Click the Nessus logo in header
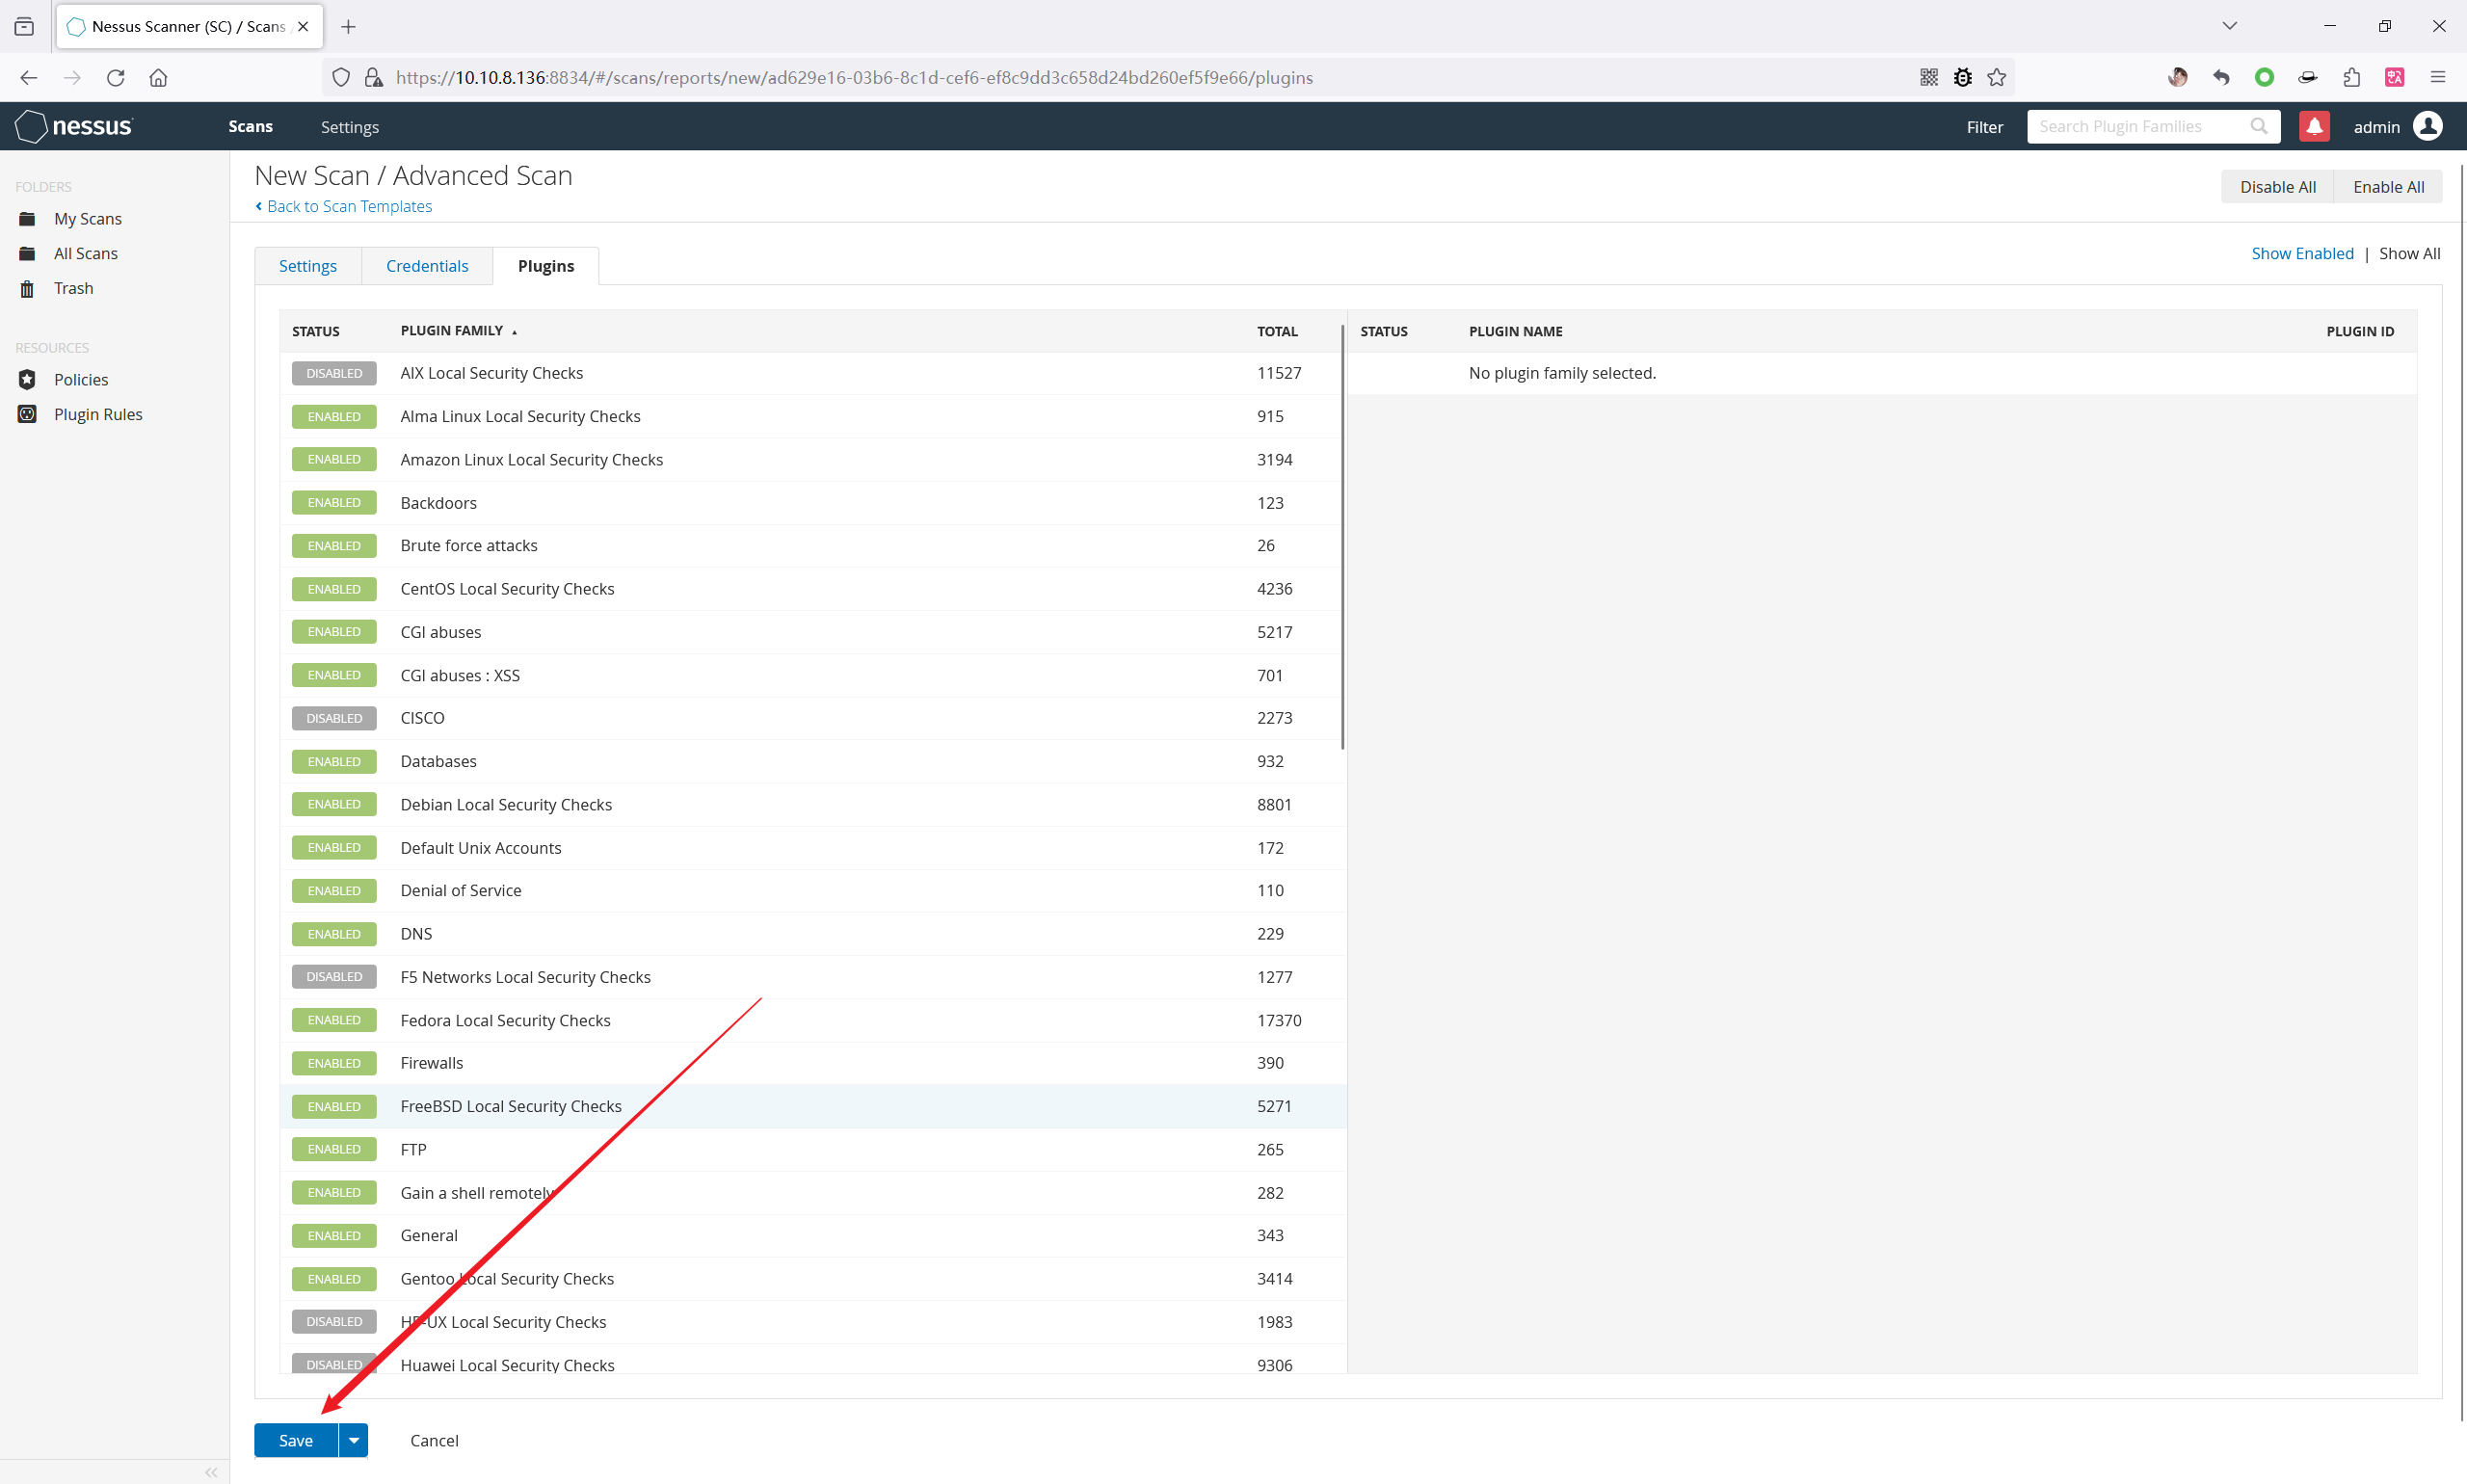 point(74,127)
